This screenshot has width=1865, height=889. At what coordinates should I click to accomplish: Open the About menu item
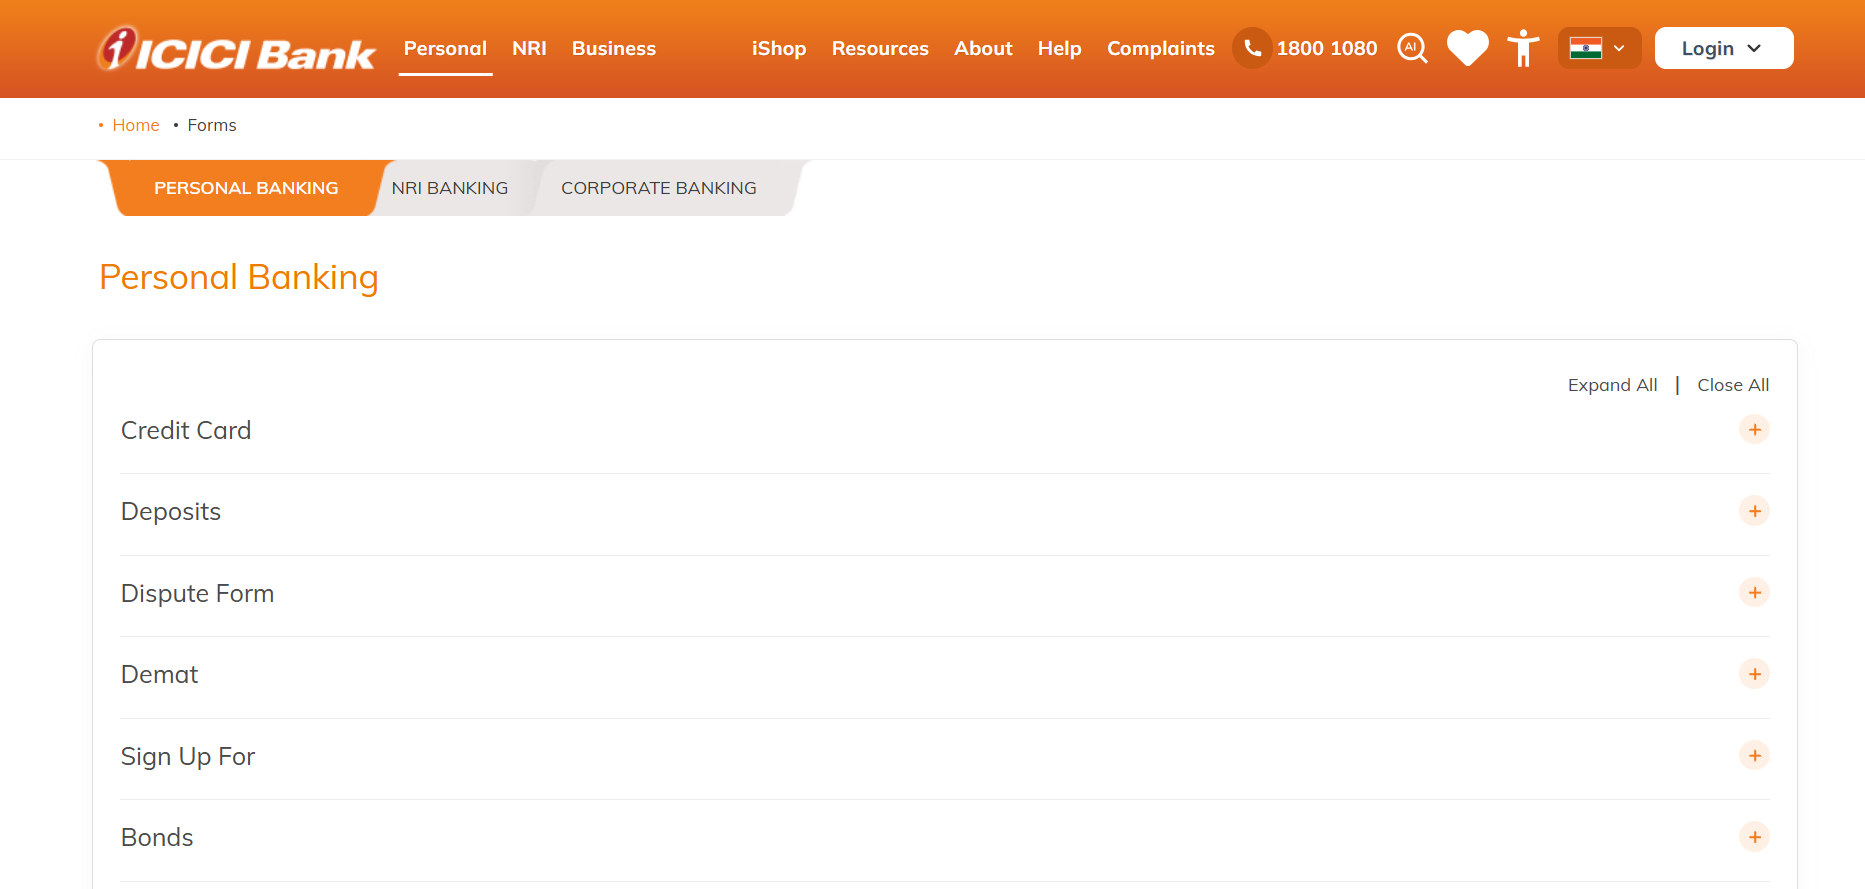click(983, 48)
